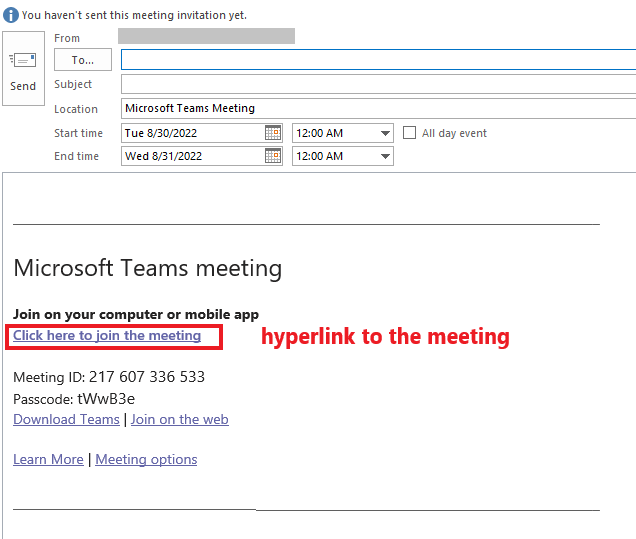Viewport: 636px width, 539px height.
Task: Click into the Subject field
Action: point(378,84)
